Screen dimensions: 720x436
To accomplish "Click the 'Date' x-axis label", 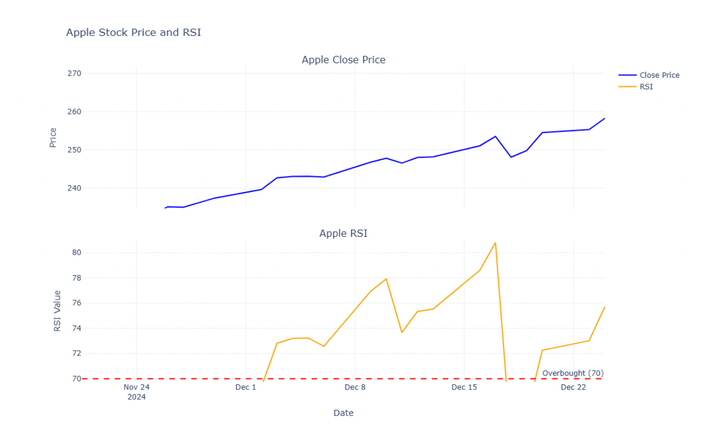I will [343, 413].
